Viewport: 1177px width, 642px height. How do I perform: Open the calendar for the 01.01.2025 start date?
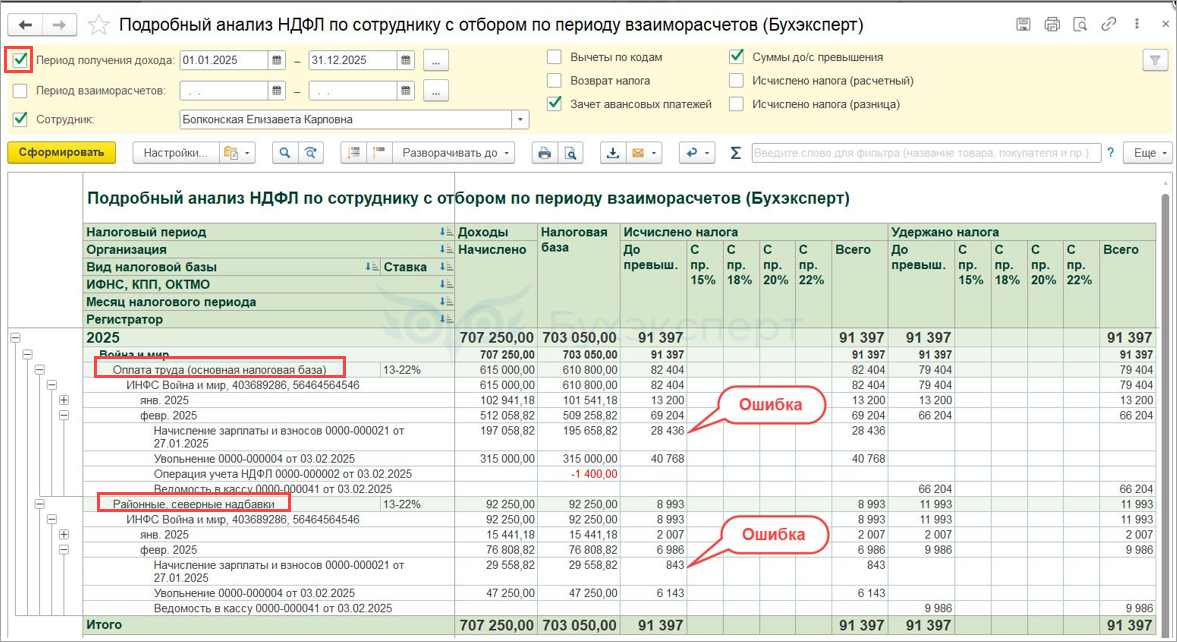coord(276,61)
